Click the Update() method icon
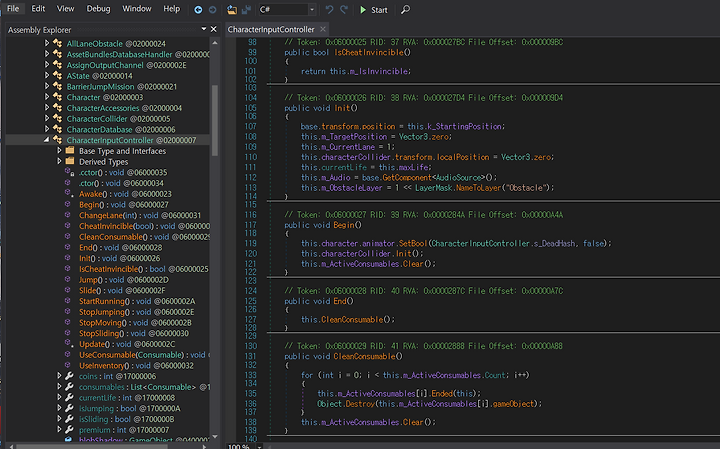The width and height of the screenshot is (720, 449). tap(69, 343)
